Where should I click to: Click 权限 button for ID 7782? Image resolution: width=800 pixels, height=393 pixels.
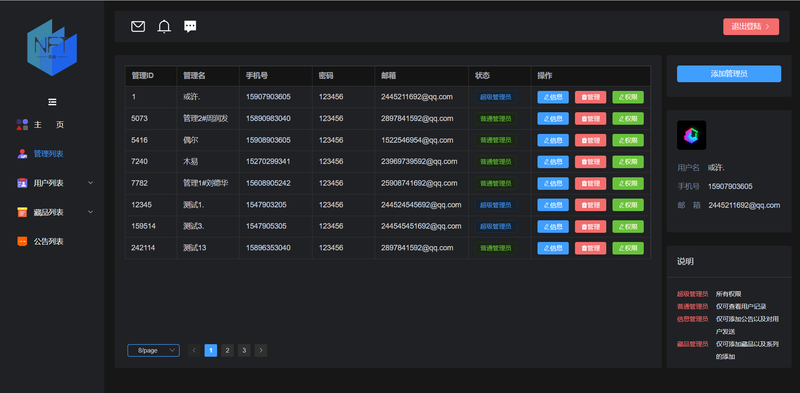tap(628, 183)
